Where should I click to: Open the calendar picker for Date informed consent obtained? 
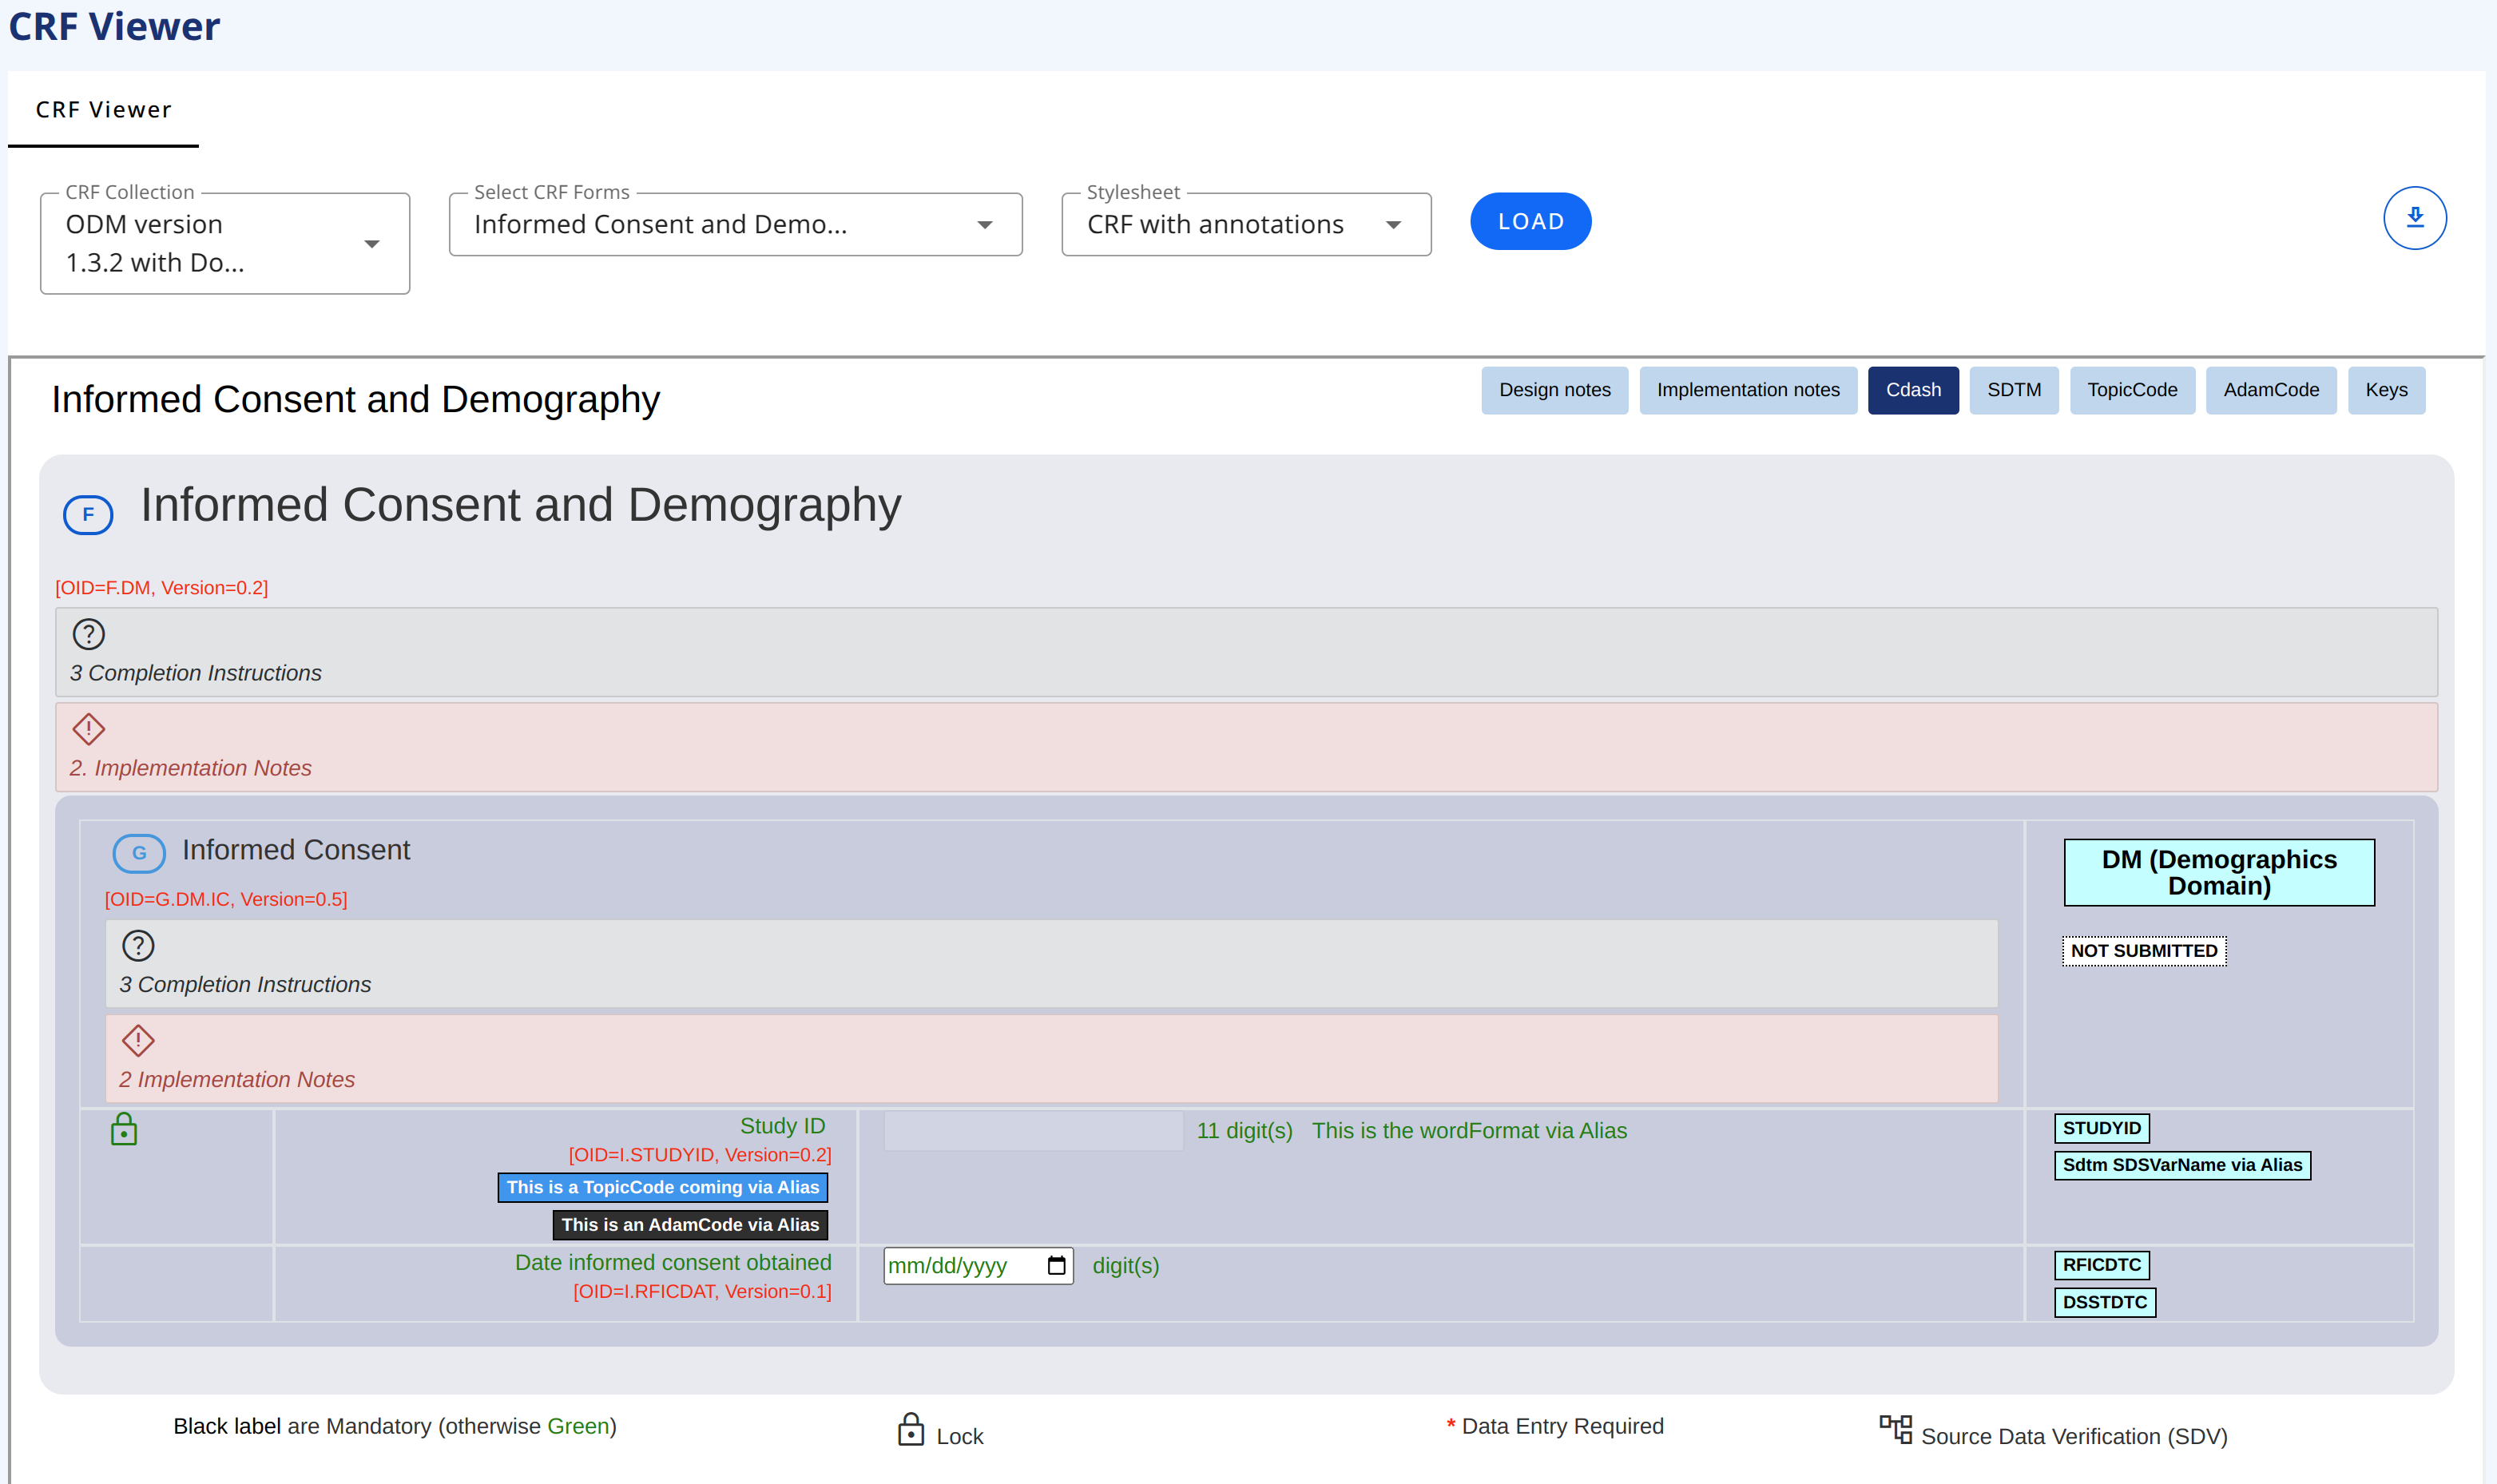pyautogui.click(x=1056, y=1265)
